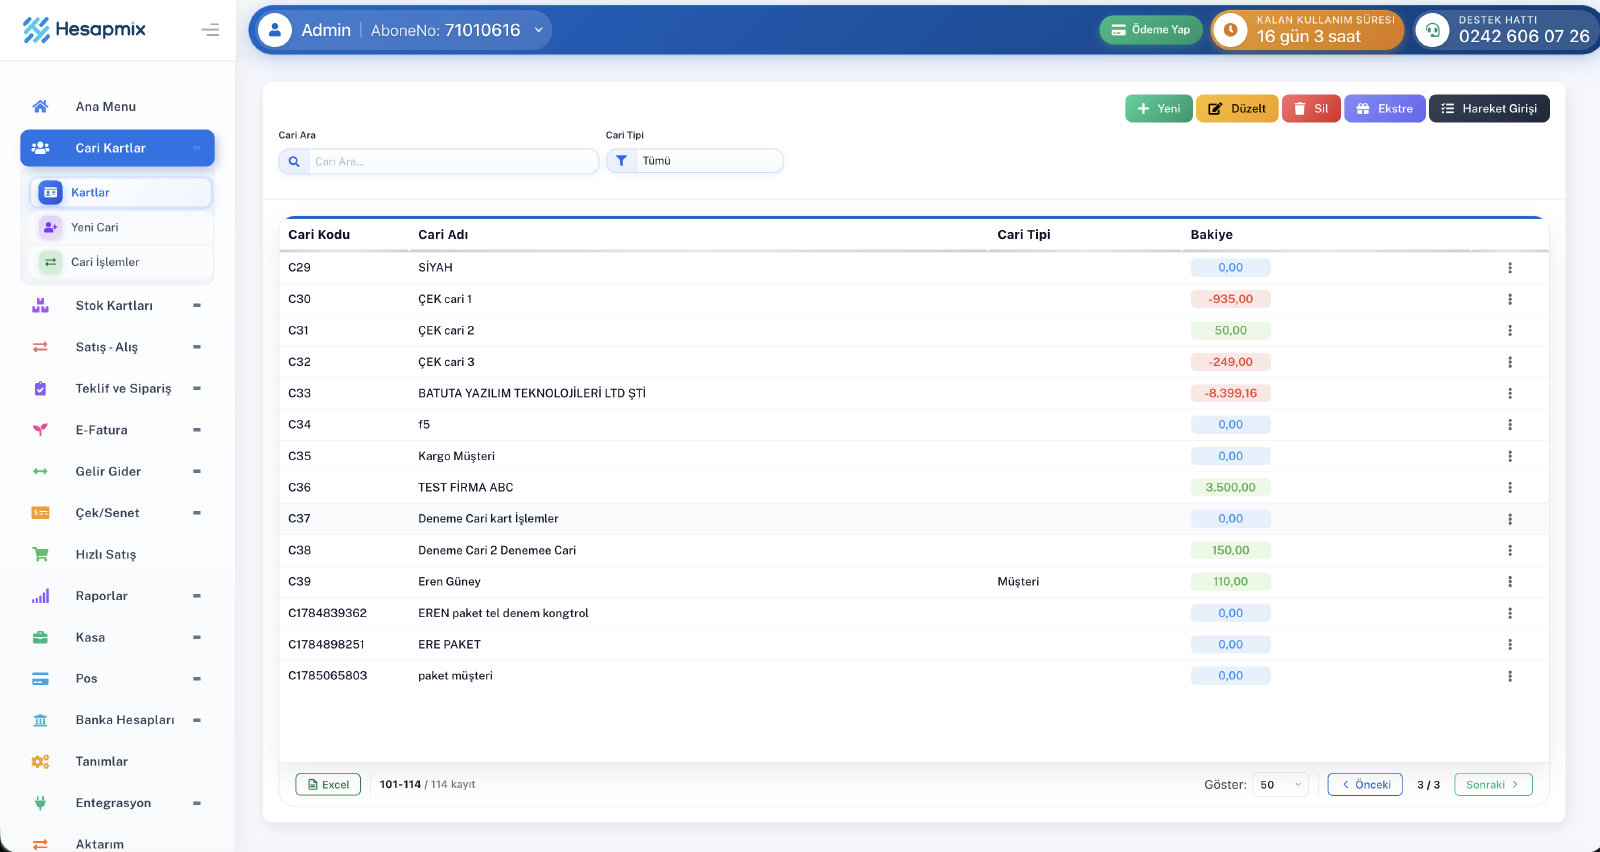Click the Tanımlar gears icon

click(x=40, y=761)
